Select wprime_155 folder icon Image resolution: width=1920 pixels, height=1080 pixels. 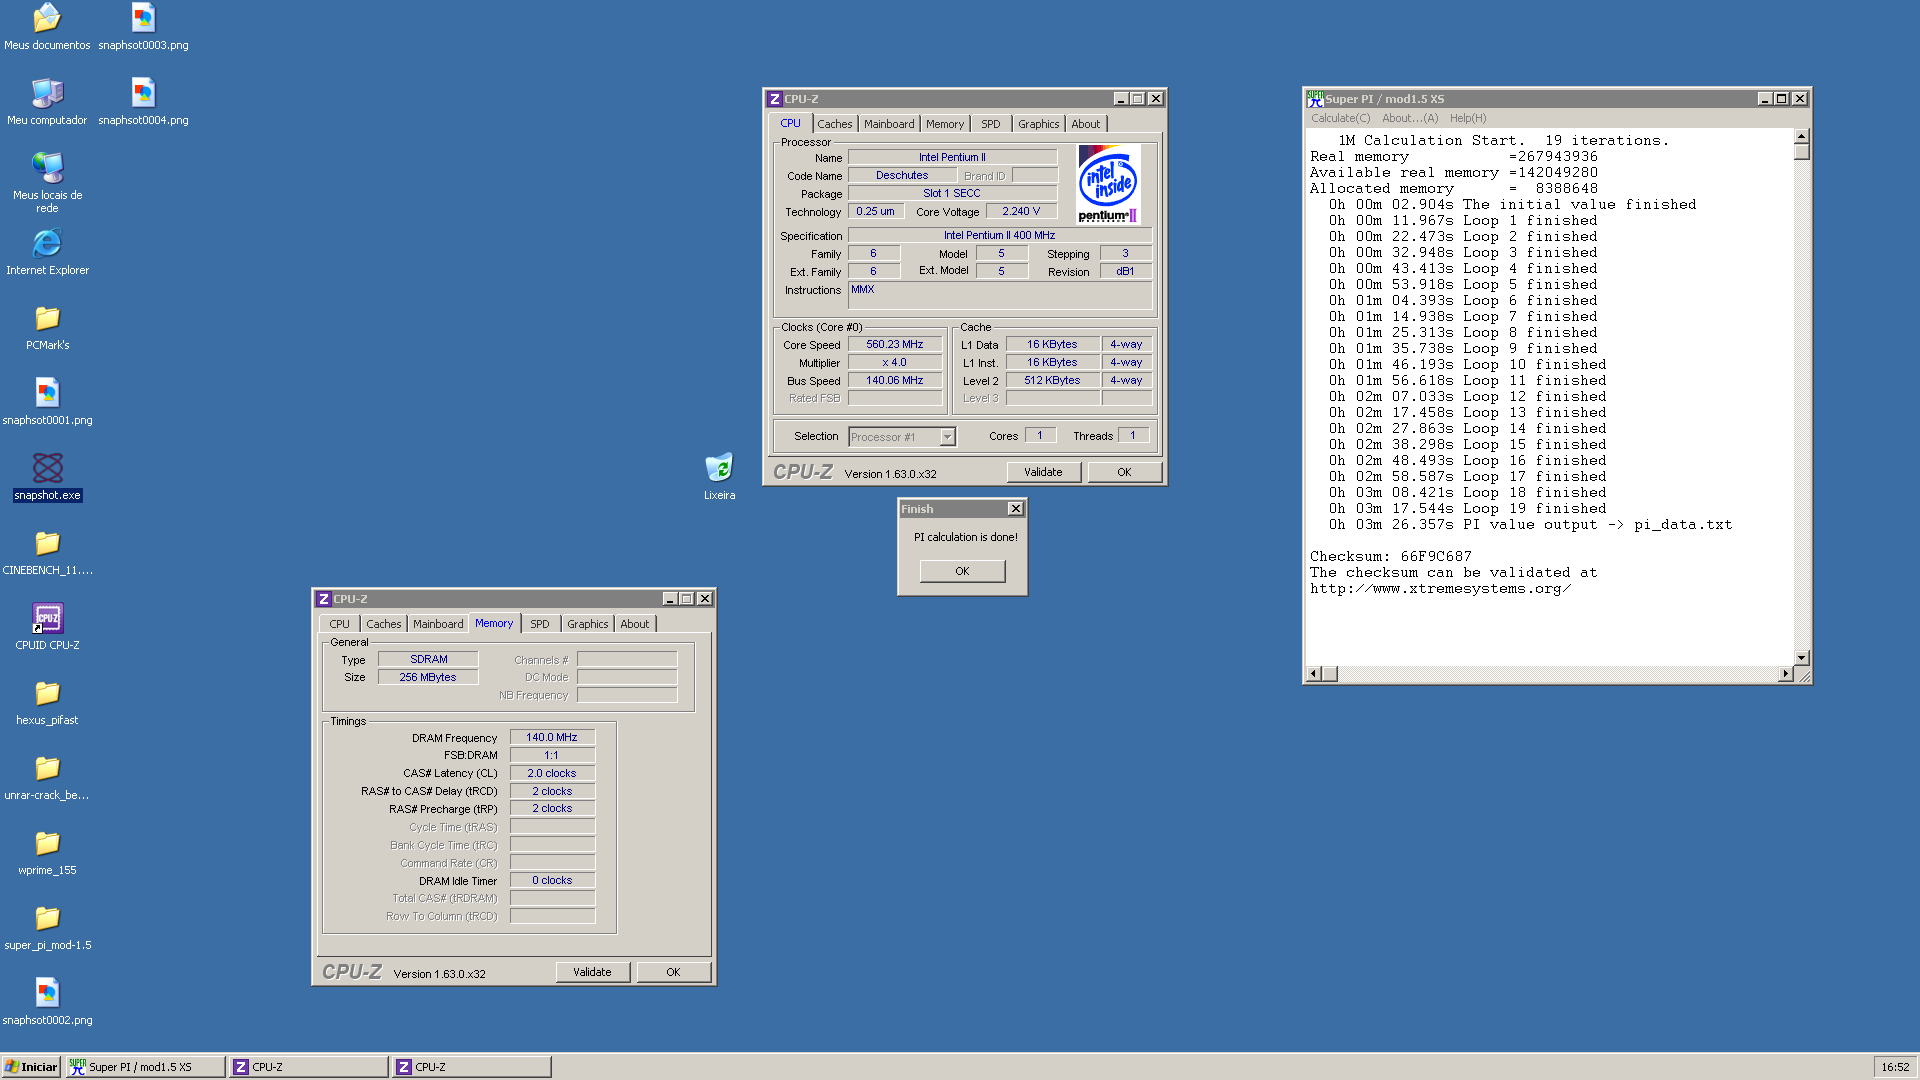[47, 843]
